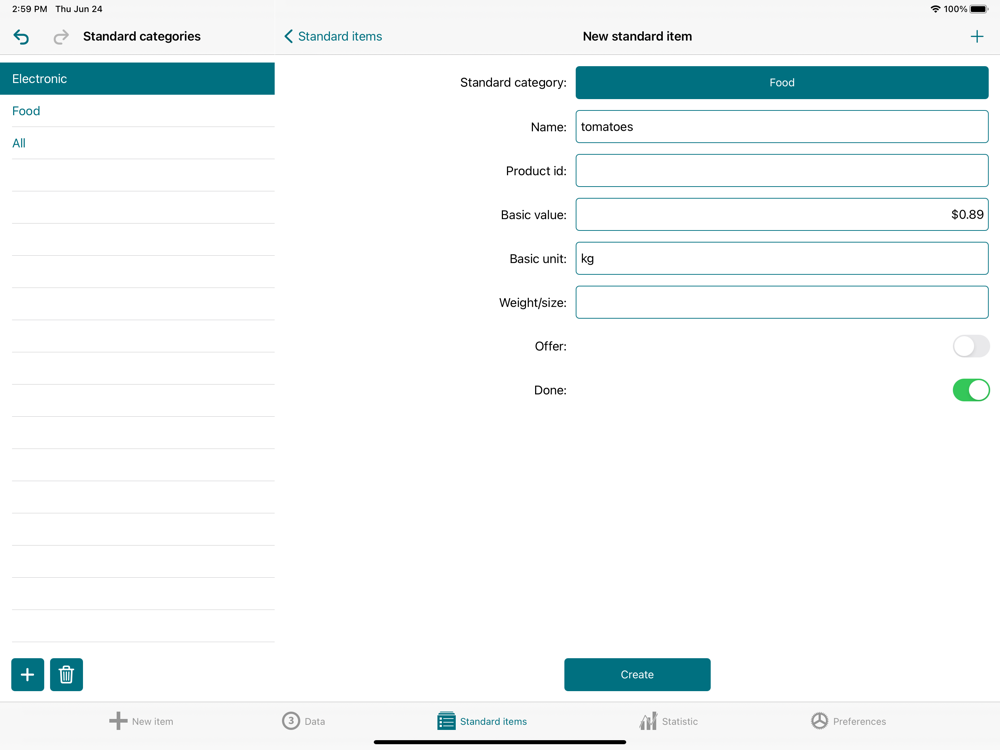Select the Standard items tab label
This screenshot has height=750, width=1000.
coord(494,721)
